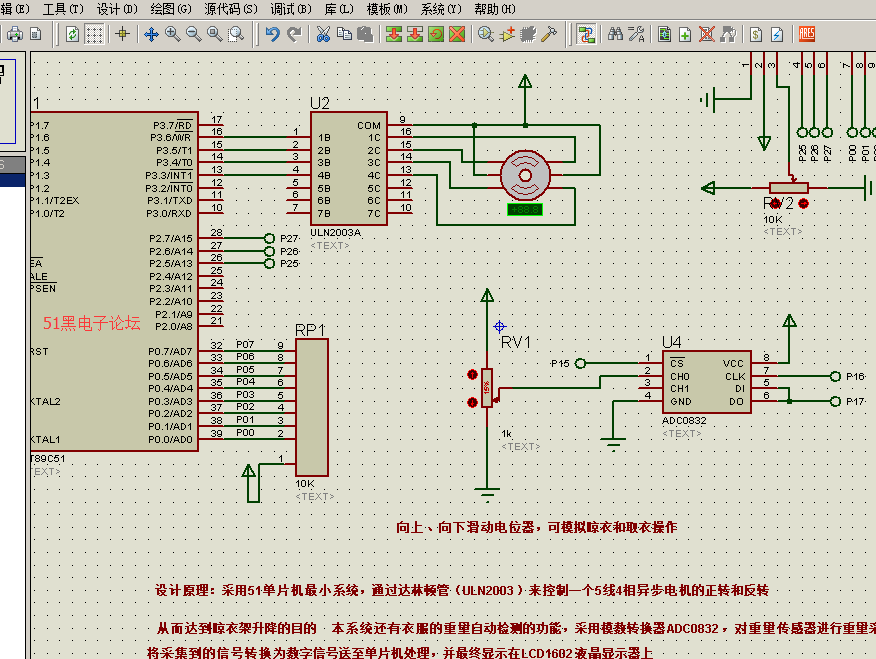Image resolution: width=876 pixels, height=659 pixels.
Task: Click the P15 terminal near ADC0832 CS
Action: click(x=580, y=364)
